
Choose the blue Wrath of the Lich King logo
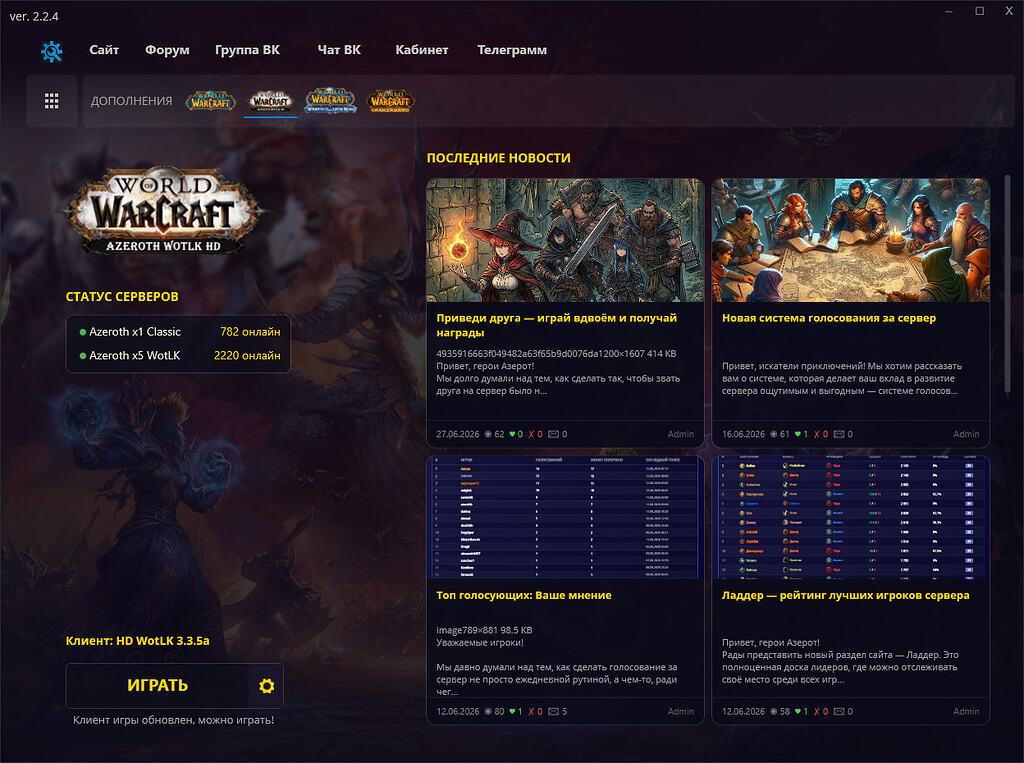pos(330,101)
